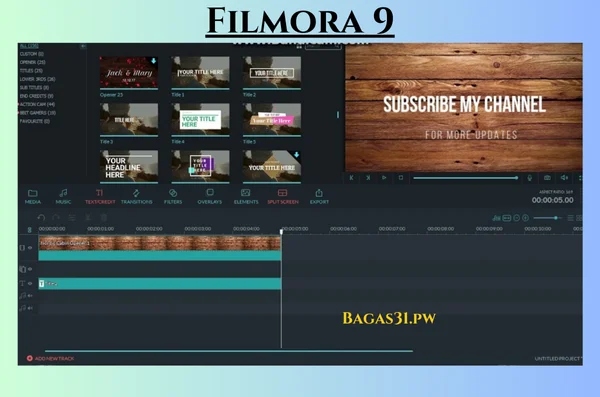Select the Title 2 thumbnail
This screenshot has height=397, width=600.
point(272,73)
